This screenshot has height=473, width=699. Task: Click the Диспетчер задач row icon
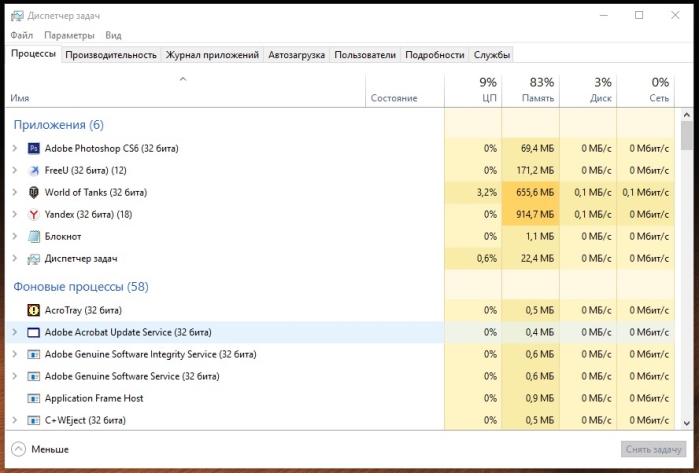coord(33,259)
